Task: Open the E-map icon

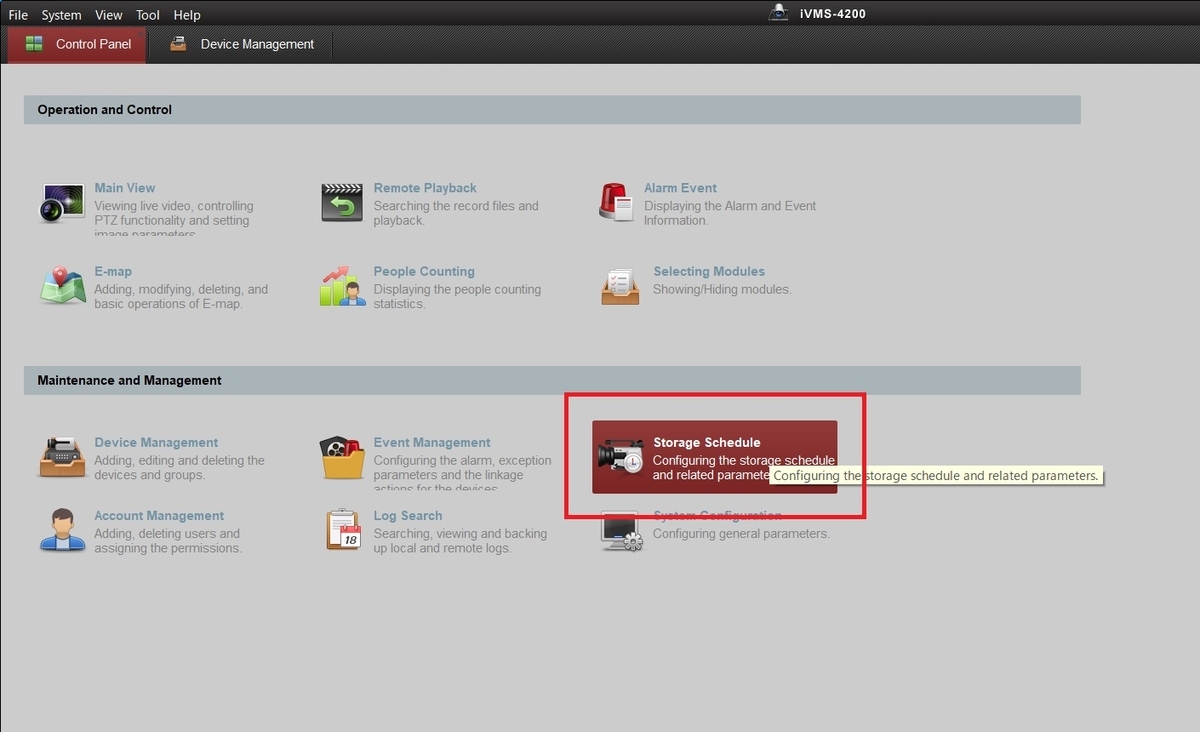Action: pos(62,285)
